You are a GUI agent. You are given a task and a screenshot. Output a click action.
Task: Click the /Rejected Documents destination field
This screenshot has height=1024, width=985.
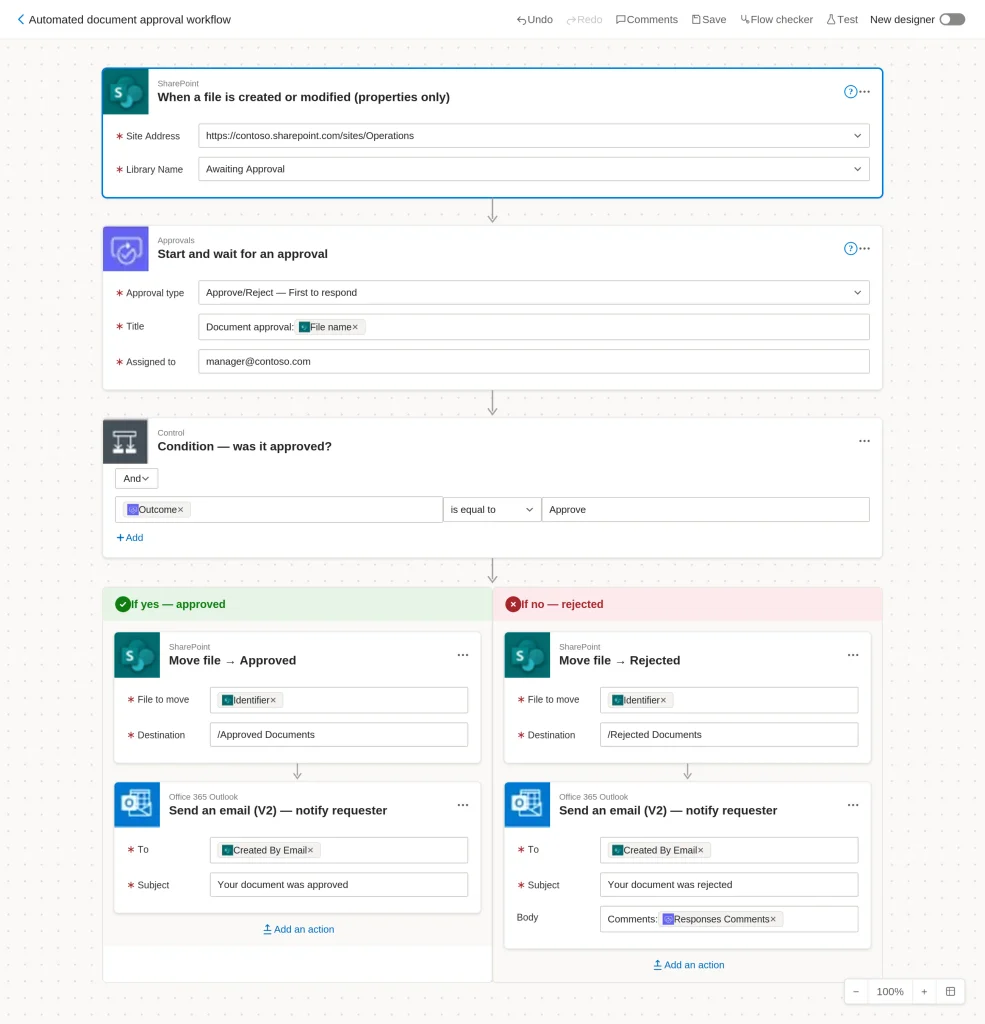pyautogui.click(x=729, y=735)
